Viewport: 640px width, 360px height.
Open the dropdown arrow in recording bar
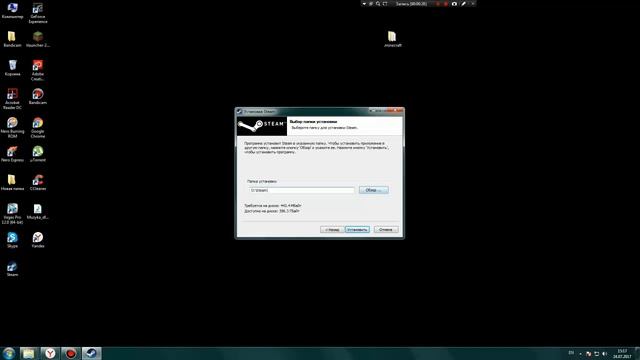tap(364, 4)
